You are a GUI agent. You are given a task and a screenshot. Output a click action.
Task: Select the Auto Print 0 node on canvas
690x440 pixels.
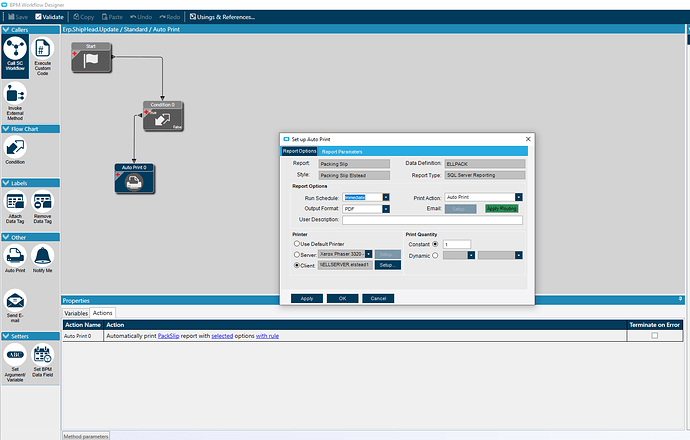pyautogui.click(x=134, y=179)
